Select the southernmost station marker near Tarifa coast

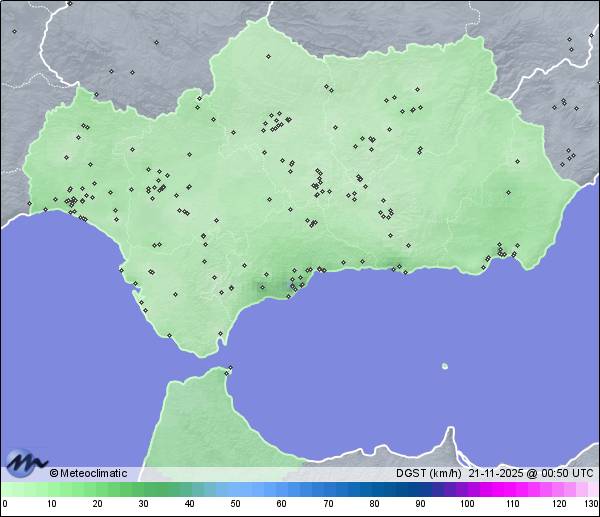point(169,335)
